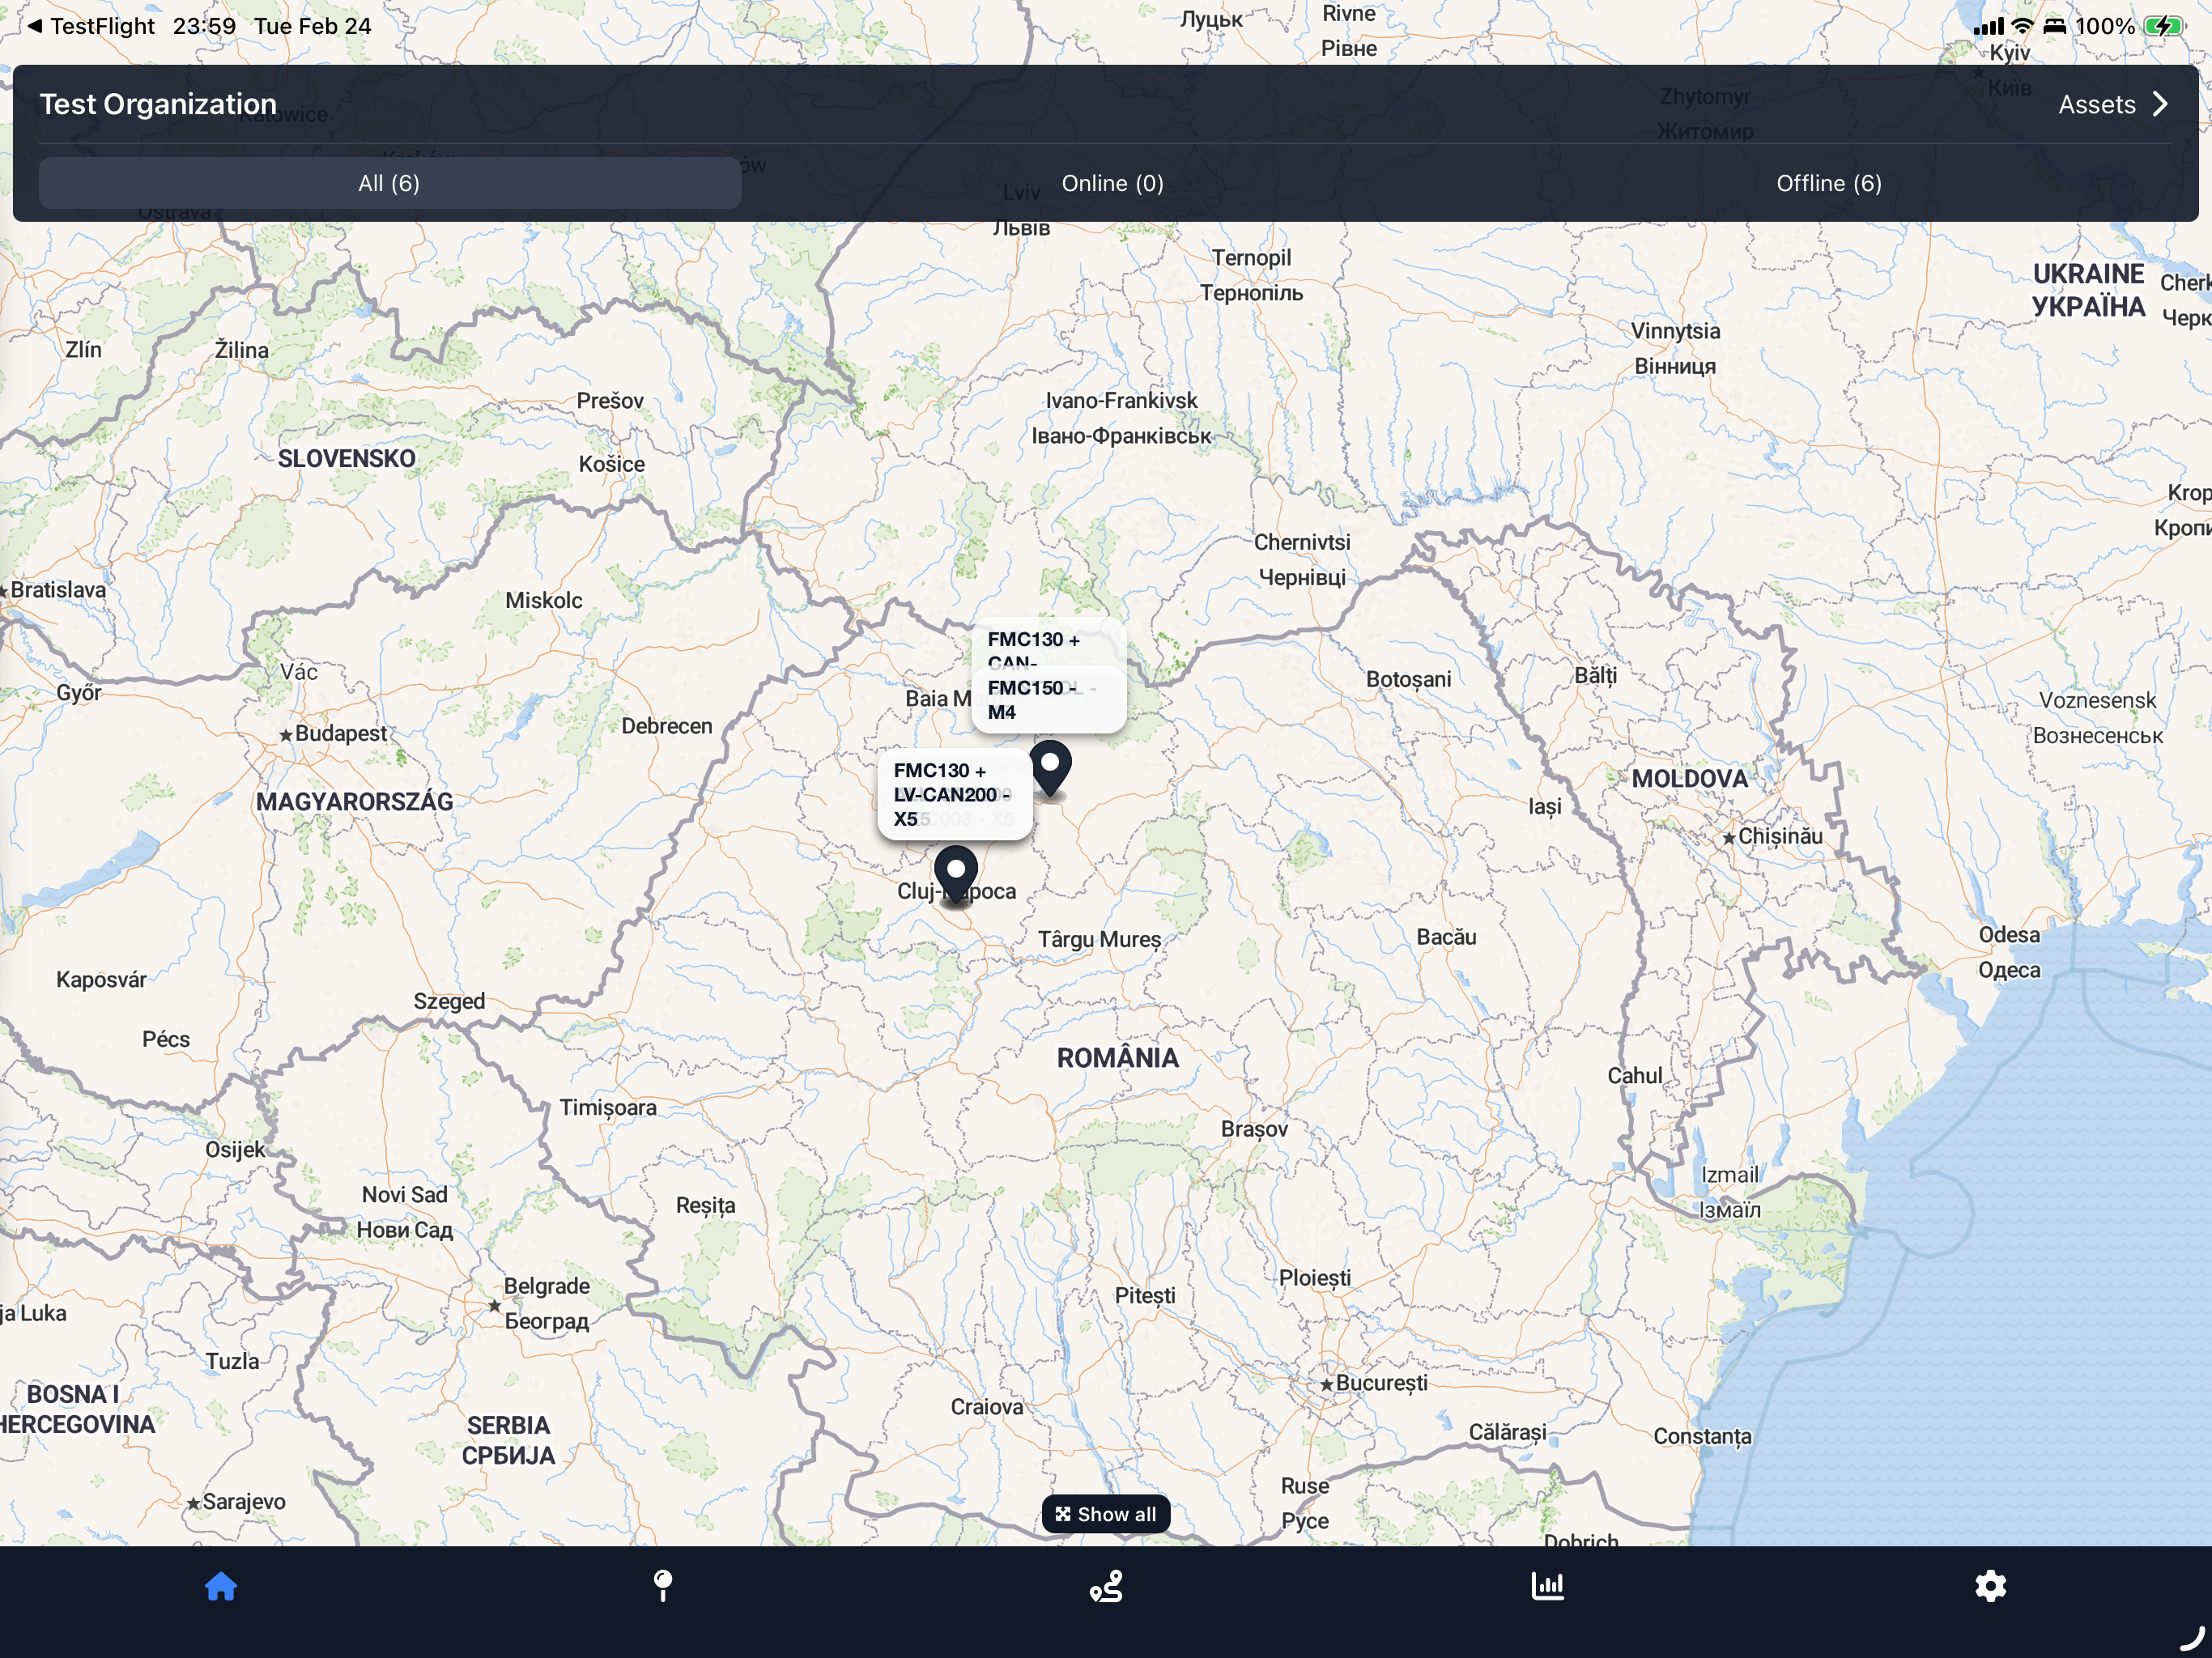
Task: Click the Test Organization title
Action: coord(158,104)
